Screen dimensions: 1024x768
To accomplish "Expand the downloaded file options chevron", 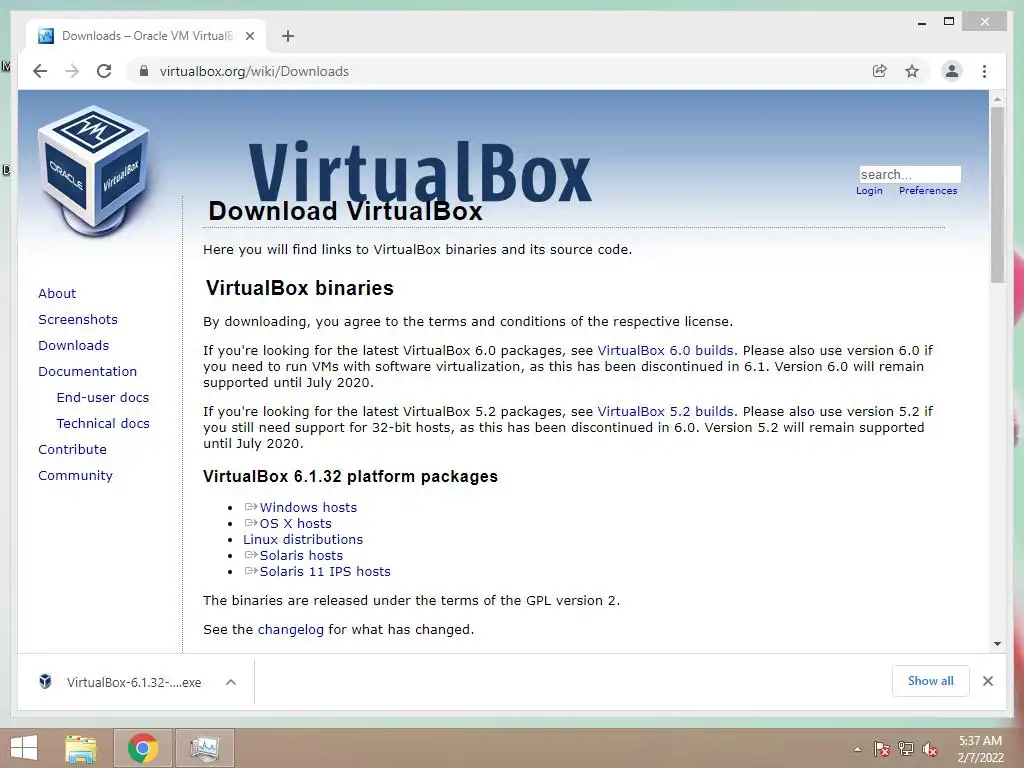I will 231,682.
